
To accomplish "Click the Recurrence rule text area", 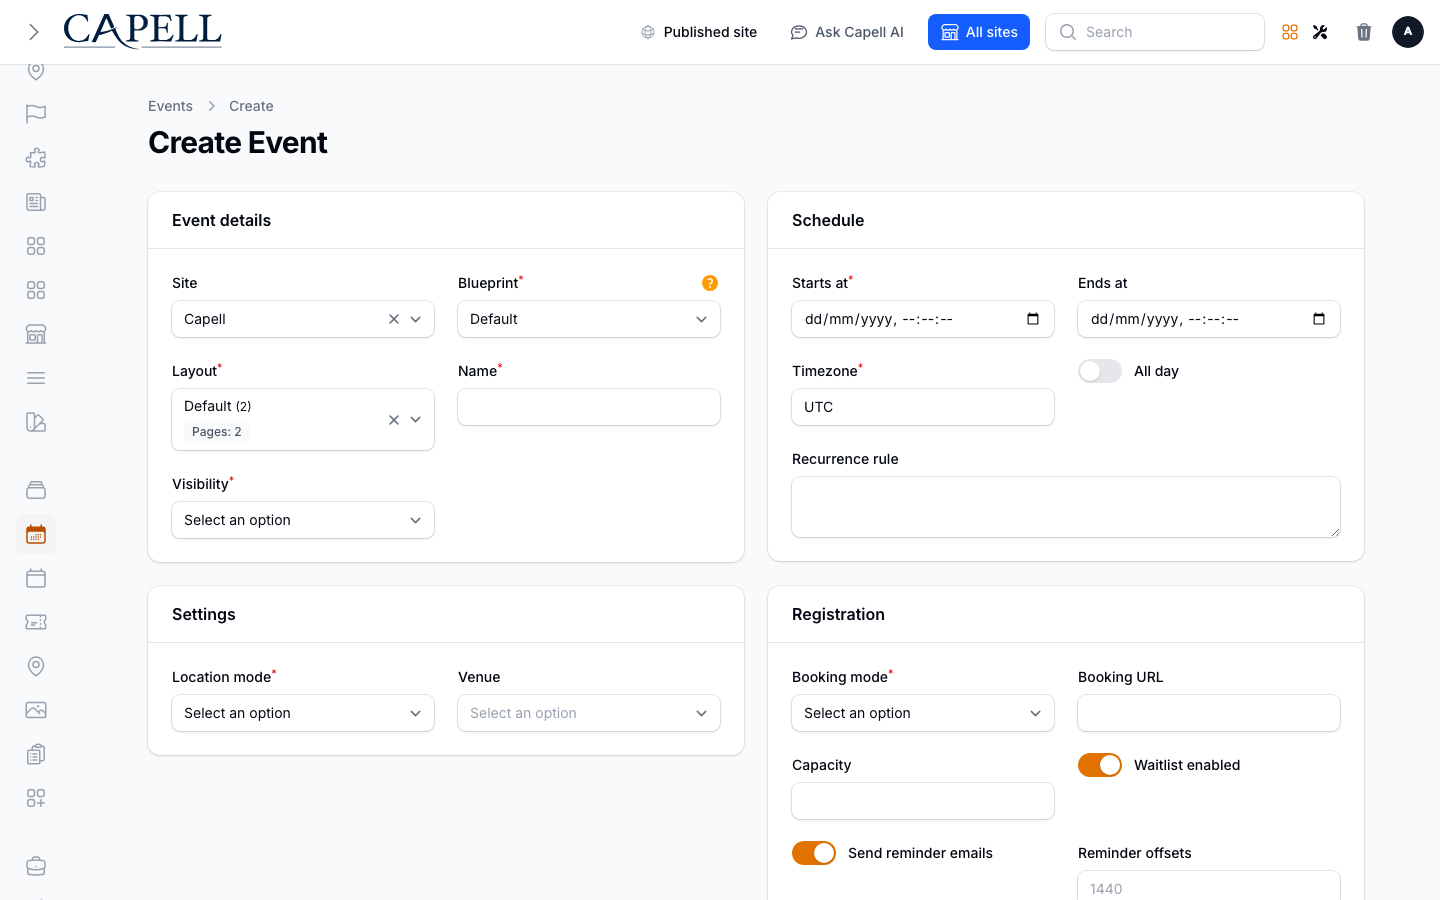I will point(1066,507).
